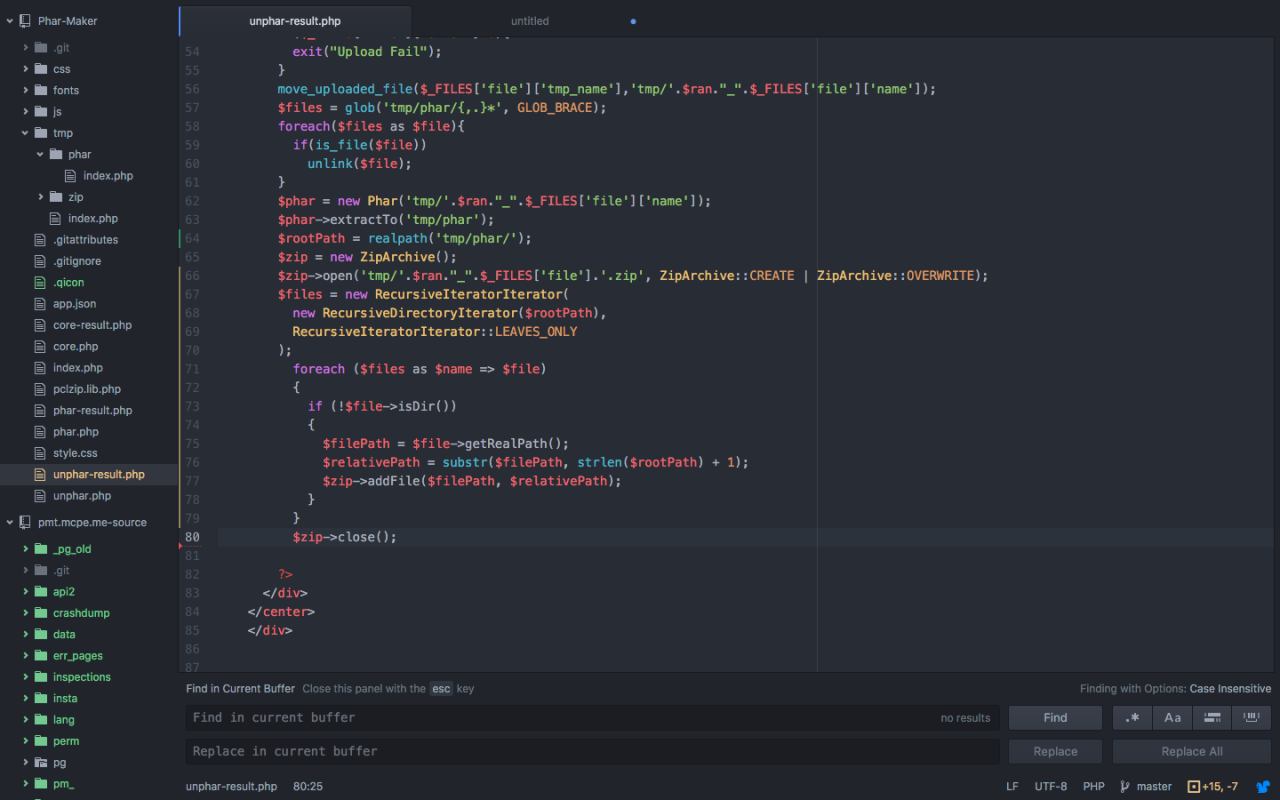The width and height of the screenshot is (1280, 800).
Task: Click the Phar-Maker repository icon
Action: click(25, 21)
